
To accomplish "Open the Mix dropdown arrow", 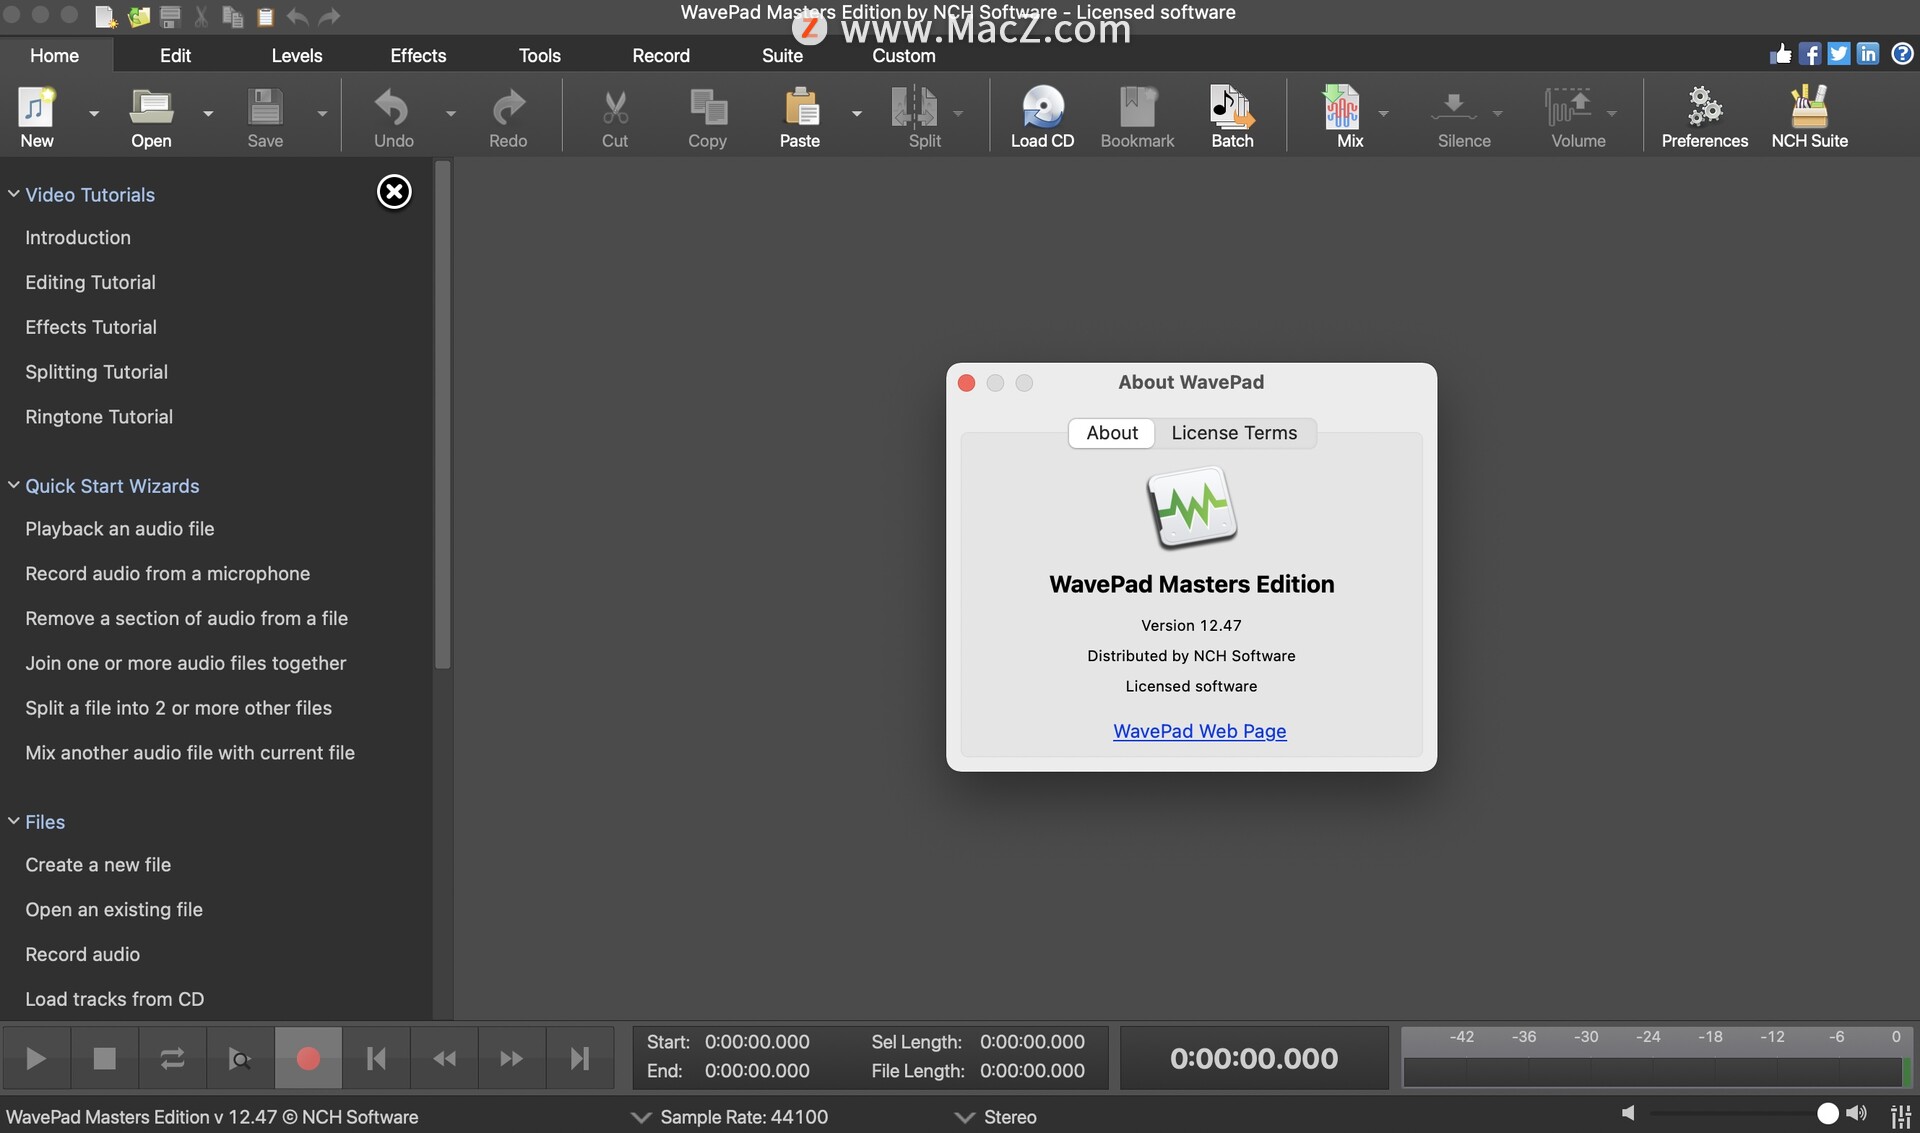I will pyautogui.click(x=1384, y=114).
